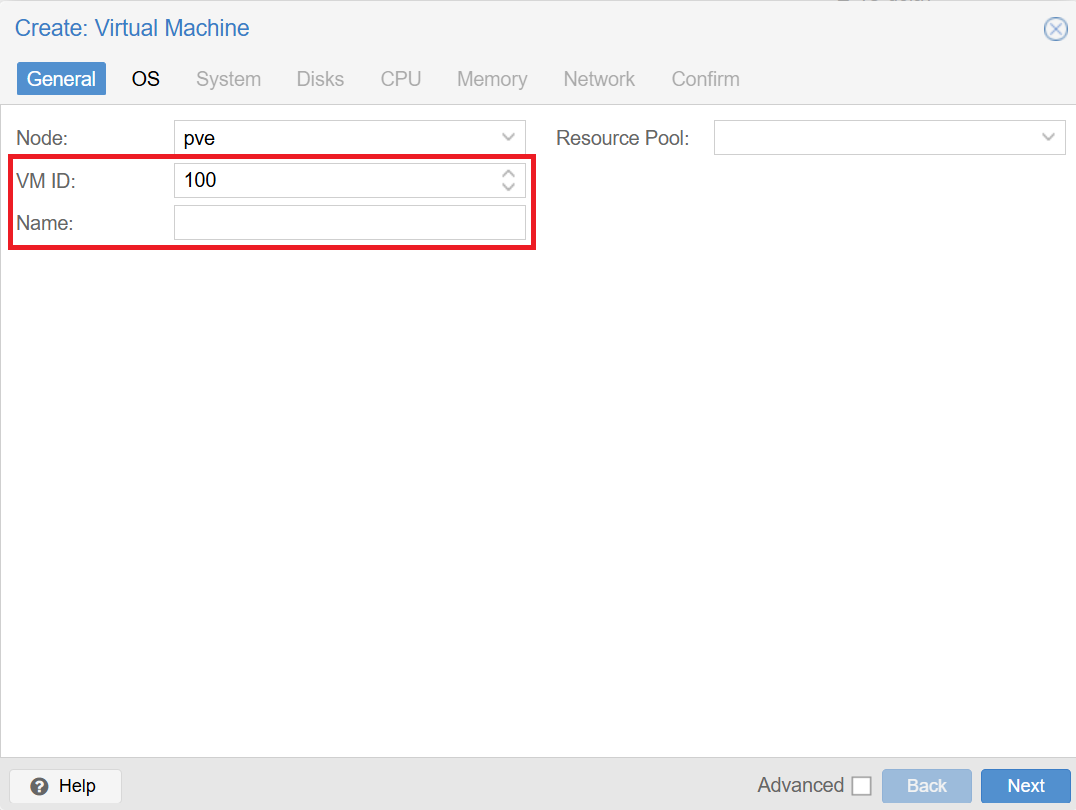
Task: Decrease the VM ID using down arrow
Action: [508, 187]
